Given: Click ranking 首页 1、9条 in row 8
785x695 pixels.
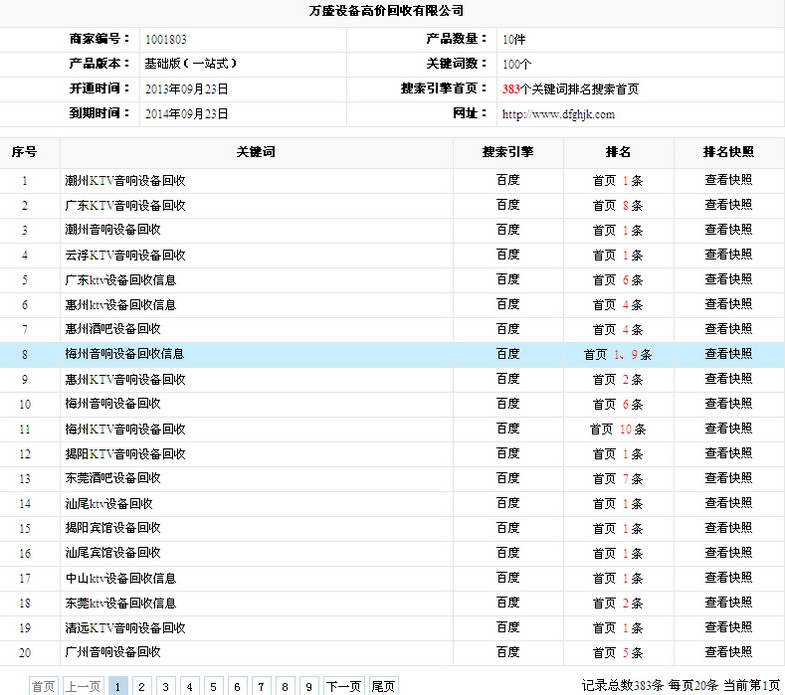Looking at the screenshot, I should [x=618, y=355].
